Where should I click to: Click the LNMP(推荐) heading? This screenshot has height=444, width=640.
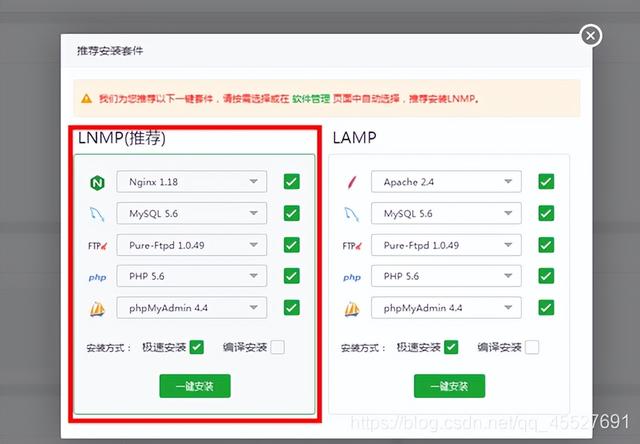point(122,138)
